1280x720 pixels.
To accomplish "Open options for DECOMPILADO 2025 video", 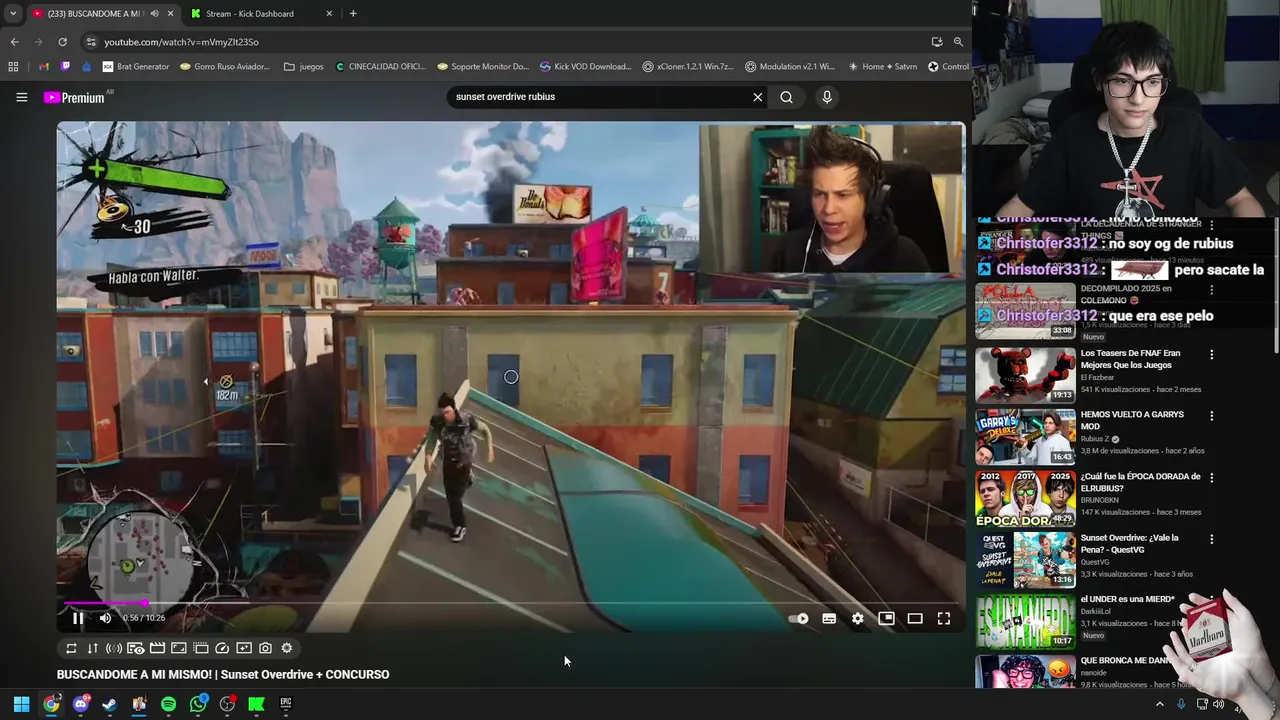I will tap(1211, 290).
